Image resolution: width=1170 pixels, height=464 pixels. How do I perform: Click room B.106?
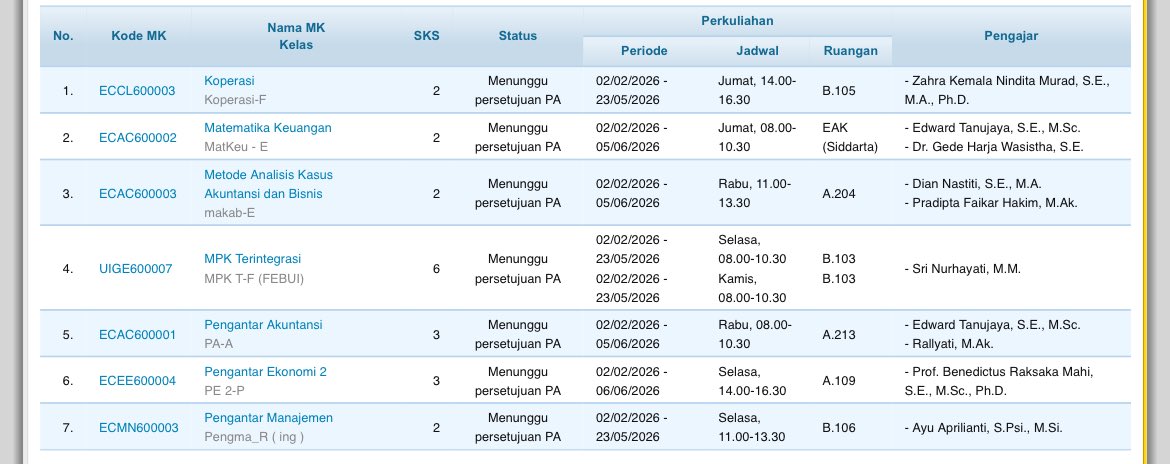(x=839, y=428)
